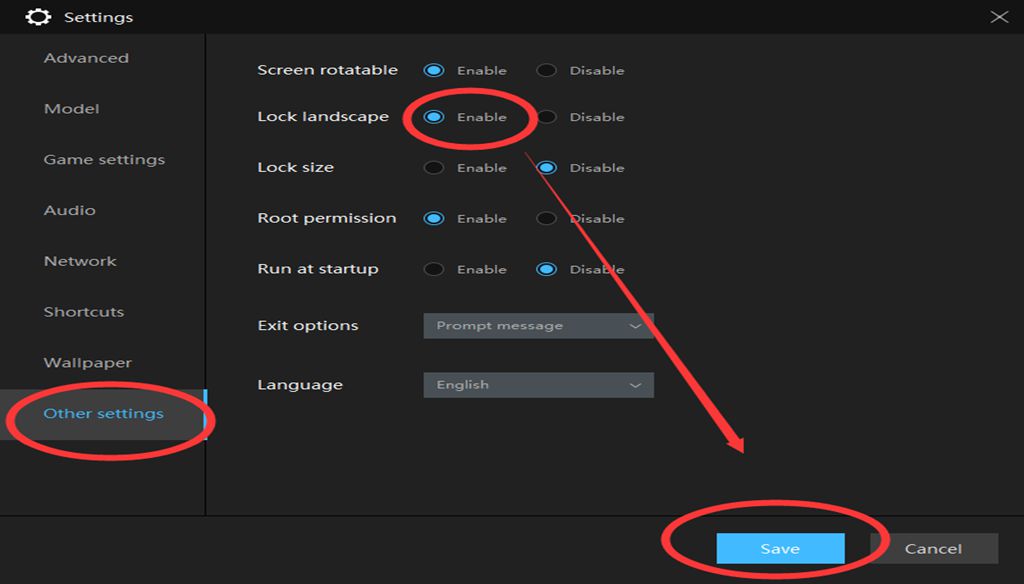Disable Run at startup
Screen dimensions: 1024x584
(546, 269)
